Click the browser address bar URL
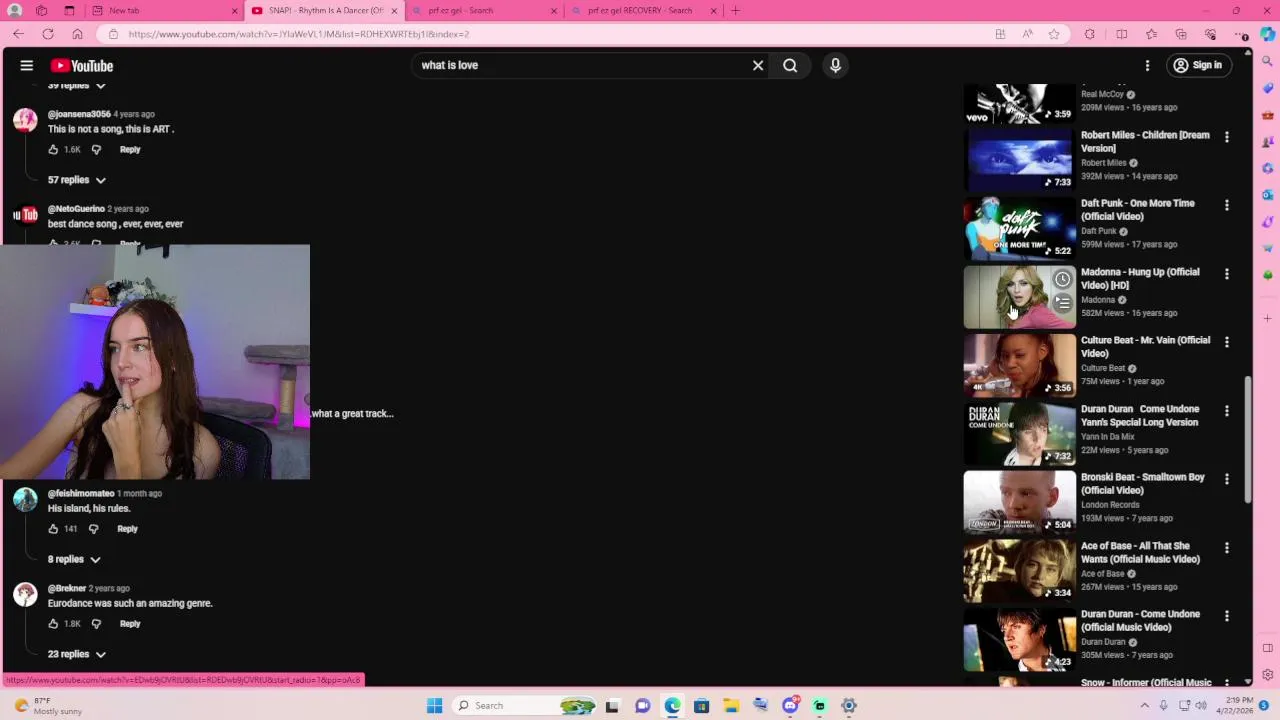This screenshot has width=1280, height=720. click(x=298, y=34)
